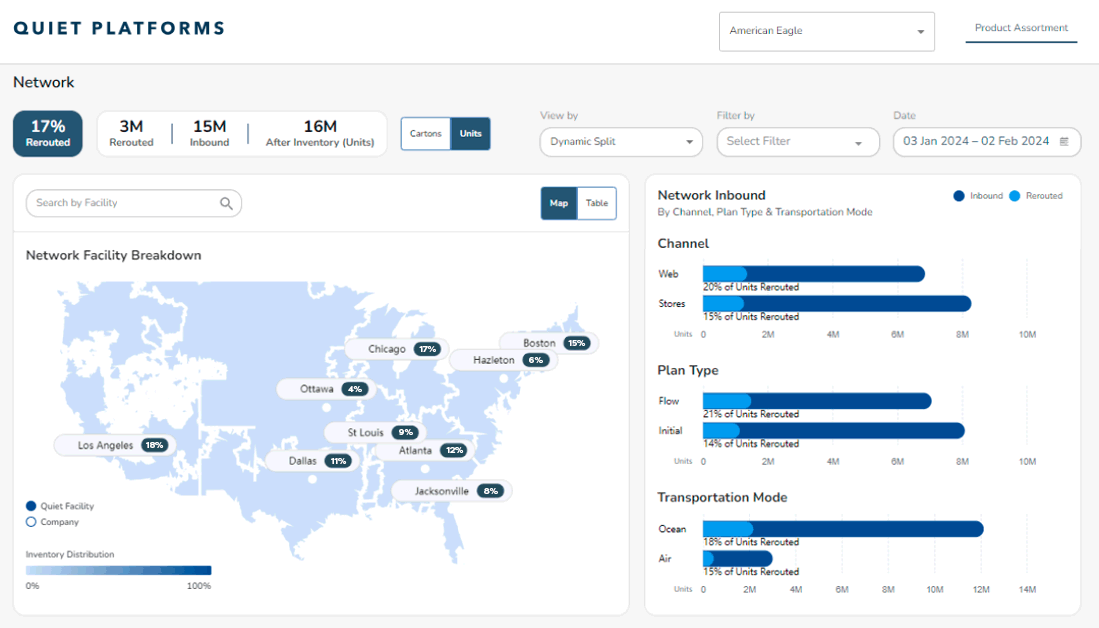Click the Rerouted legend dot

tap(1014, 196)
